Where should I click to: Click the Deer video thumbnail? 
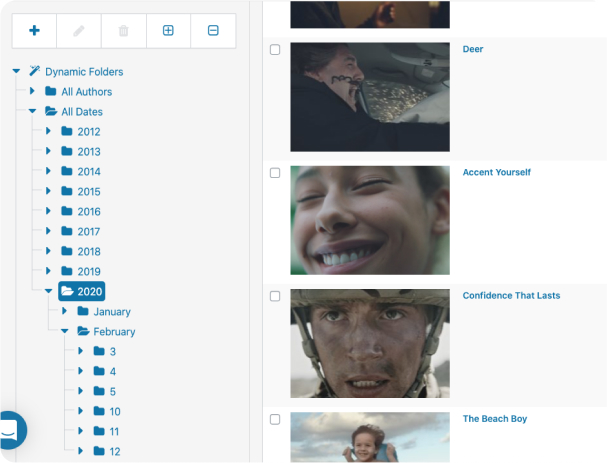pos(370,97)
